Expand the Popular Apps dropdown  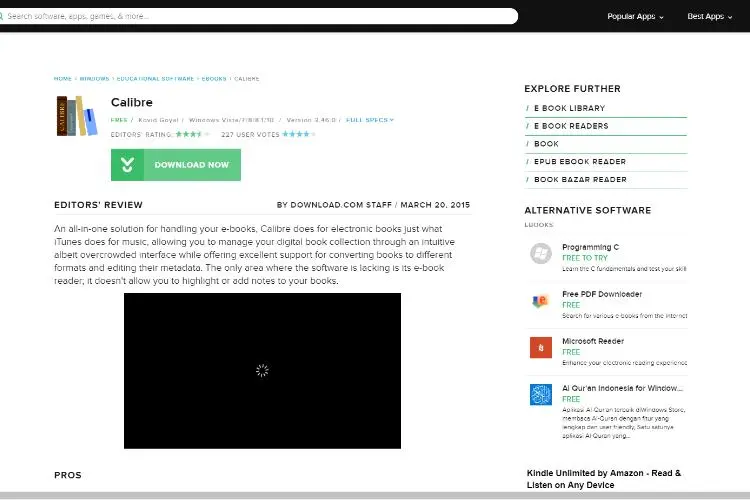pyautogui.click(x=635, y=16)
